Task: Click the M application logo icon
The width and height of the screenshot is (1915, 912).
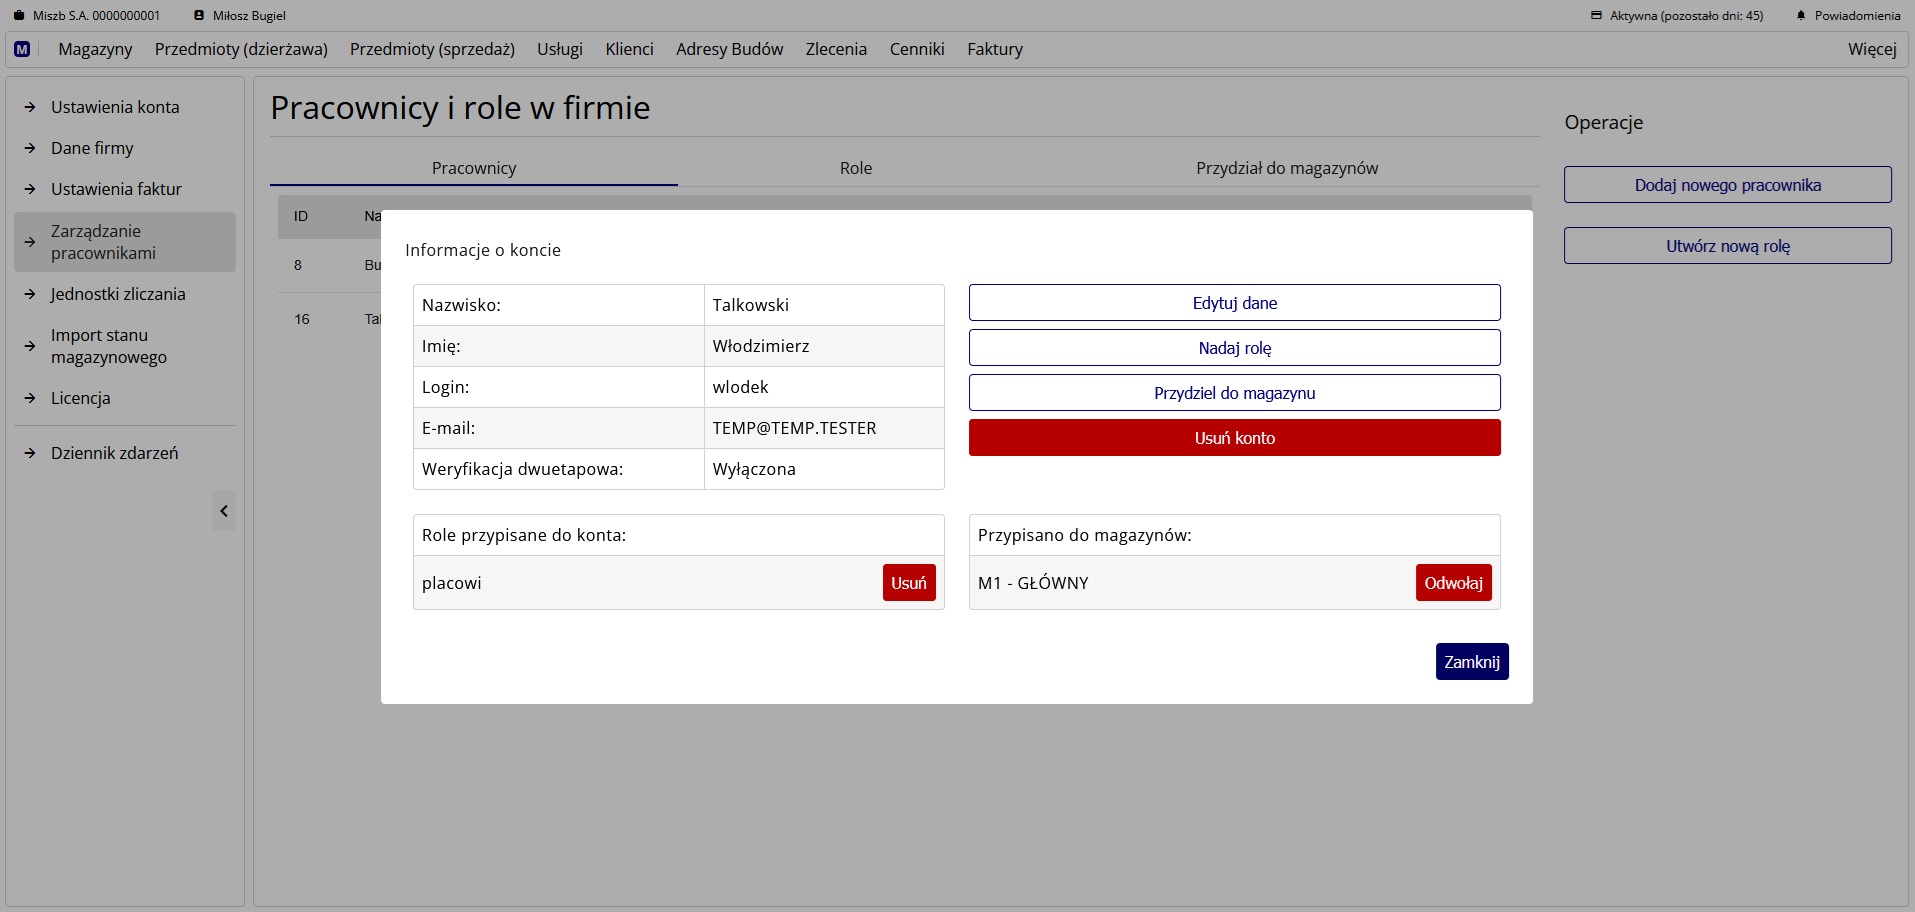Action: pyautogui.click(x=21, y=49)
